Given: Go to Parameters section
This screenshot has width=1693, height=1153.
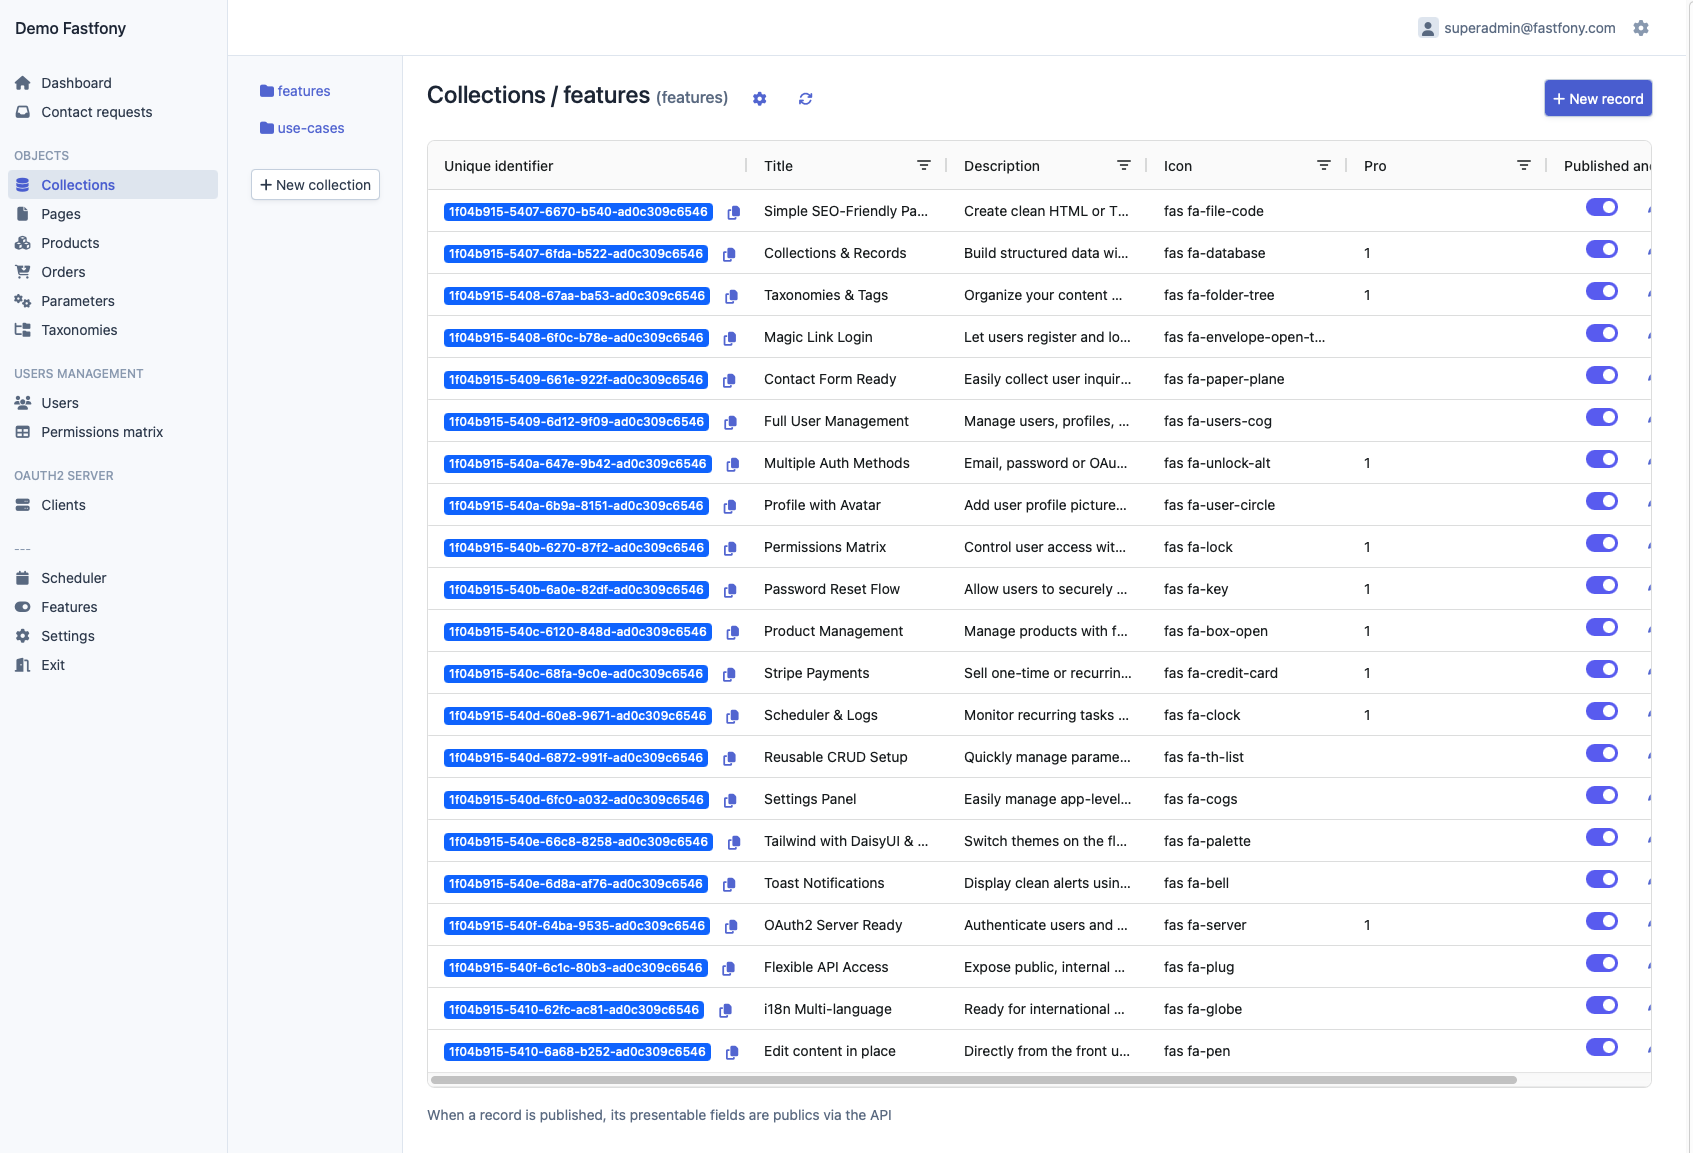Looking at the screenshot, I should (x=113, y=301).
